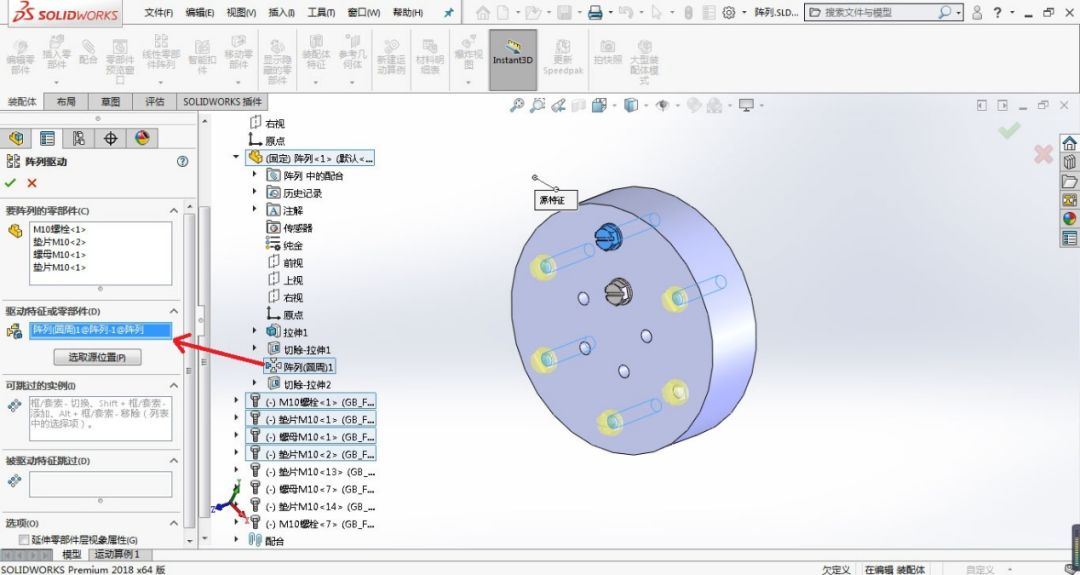The width and height of the screenshot is (1080, 575).
Task: Confirm with green check in viewport corner
Action: tap(1009, 130)
